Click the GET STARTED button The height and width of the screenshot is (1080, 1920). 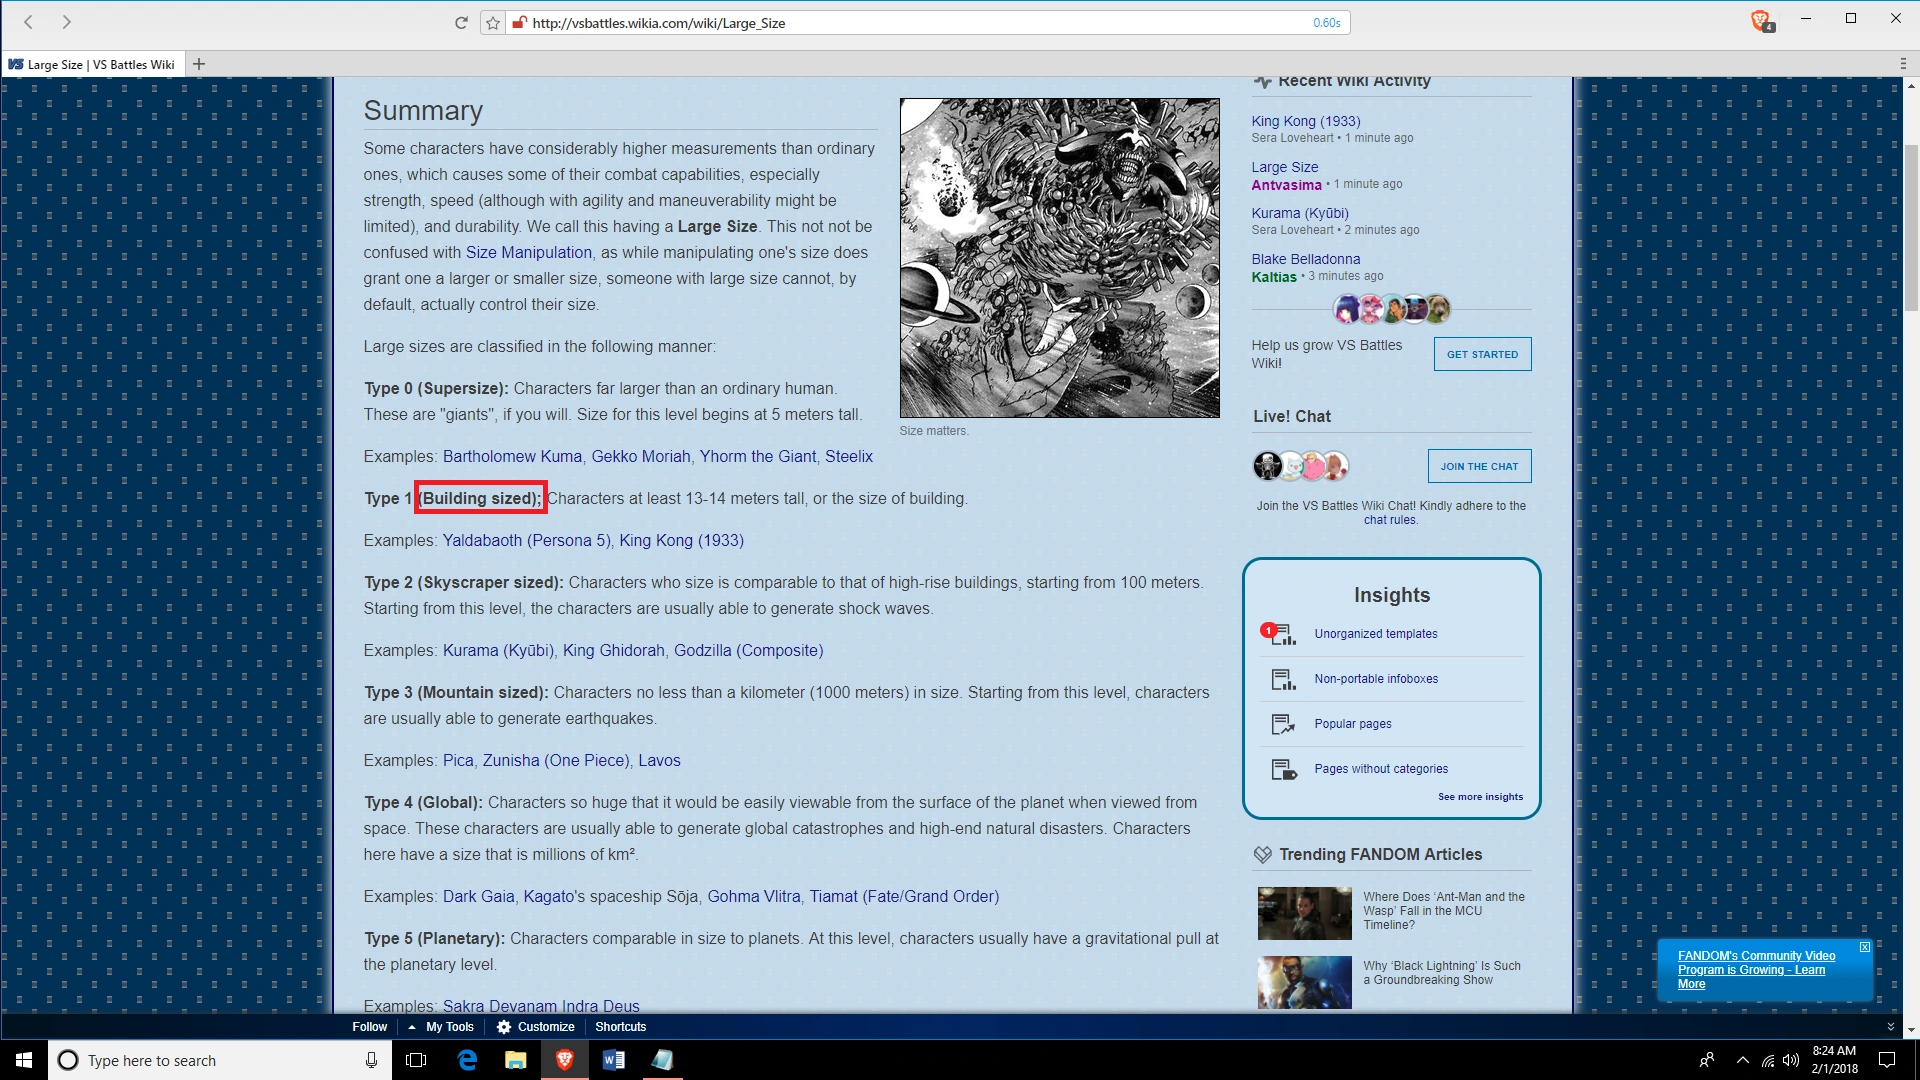click(x=1482, y=354)
